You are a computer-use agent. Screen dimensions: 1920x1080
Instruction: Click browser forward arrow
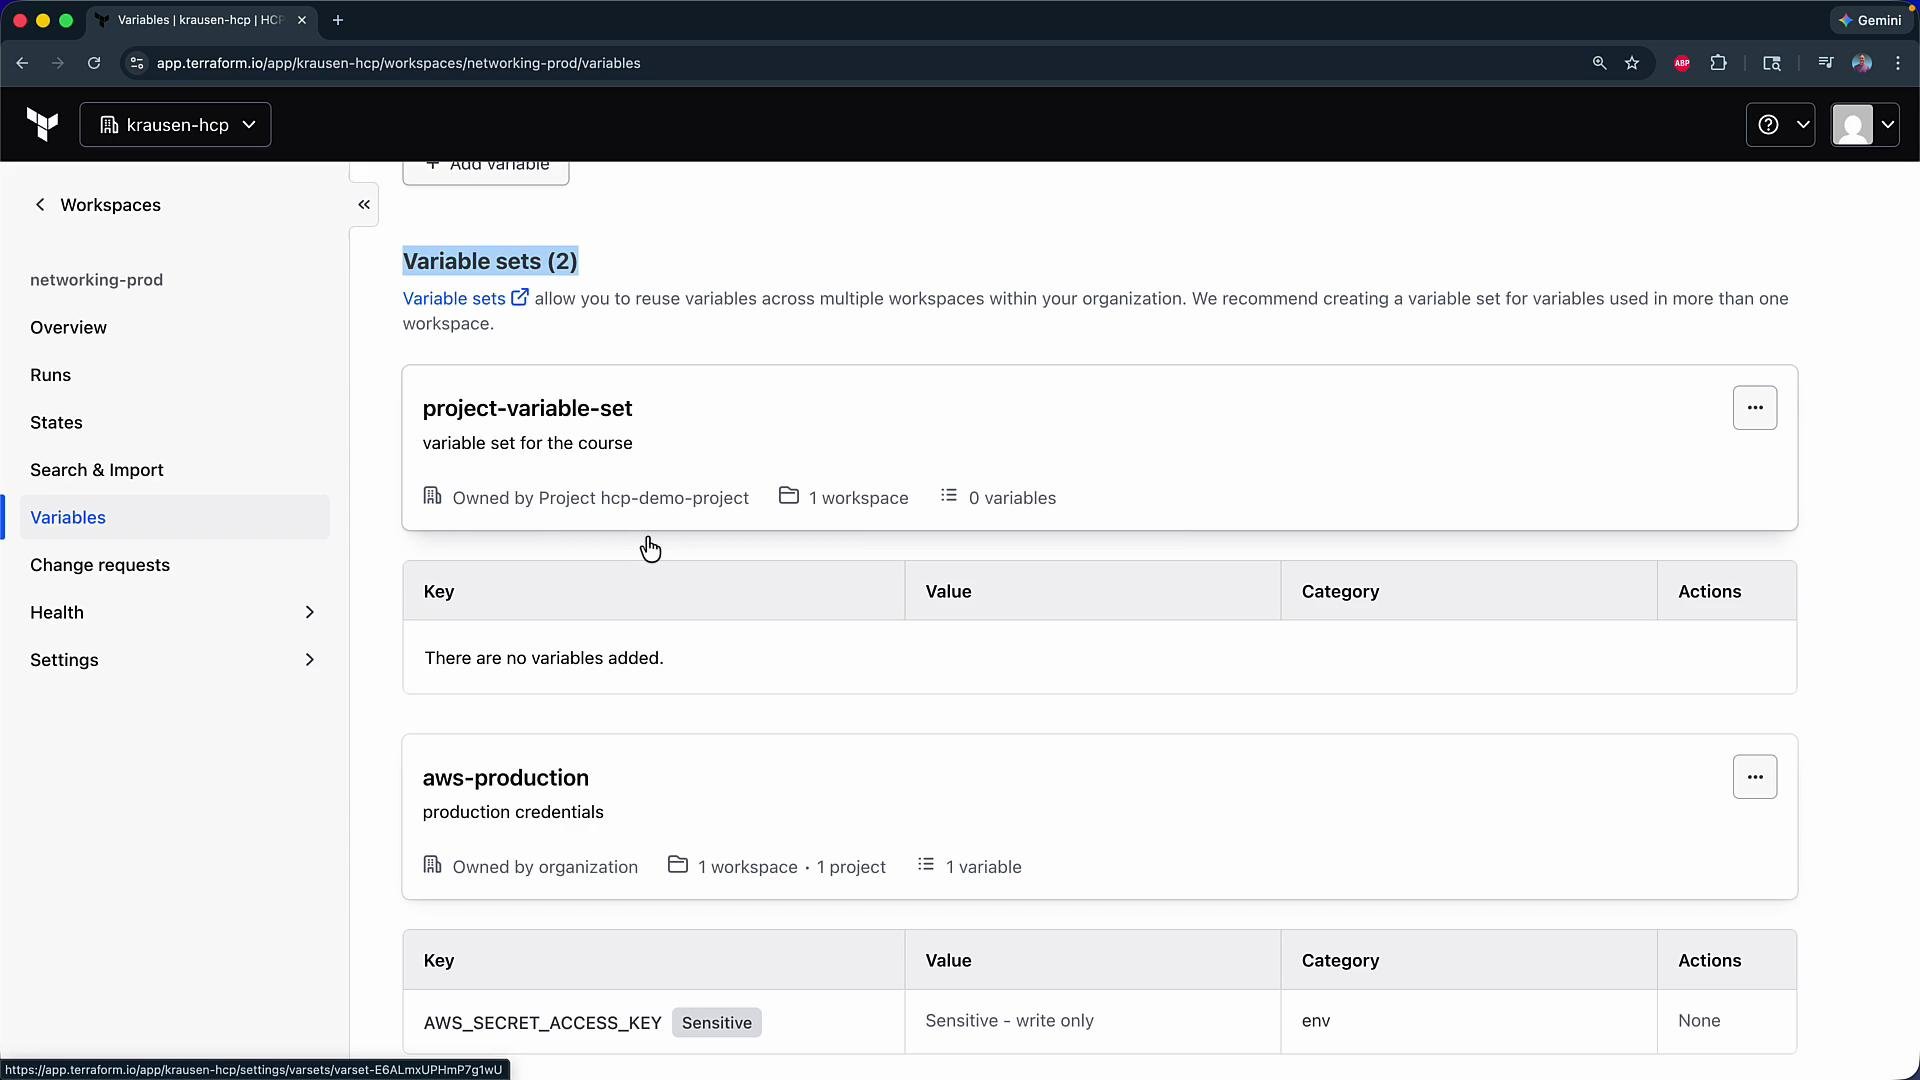click(x=58, y=63)
